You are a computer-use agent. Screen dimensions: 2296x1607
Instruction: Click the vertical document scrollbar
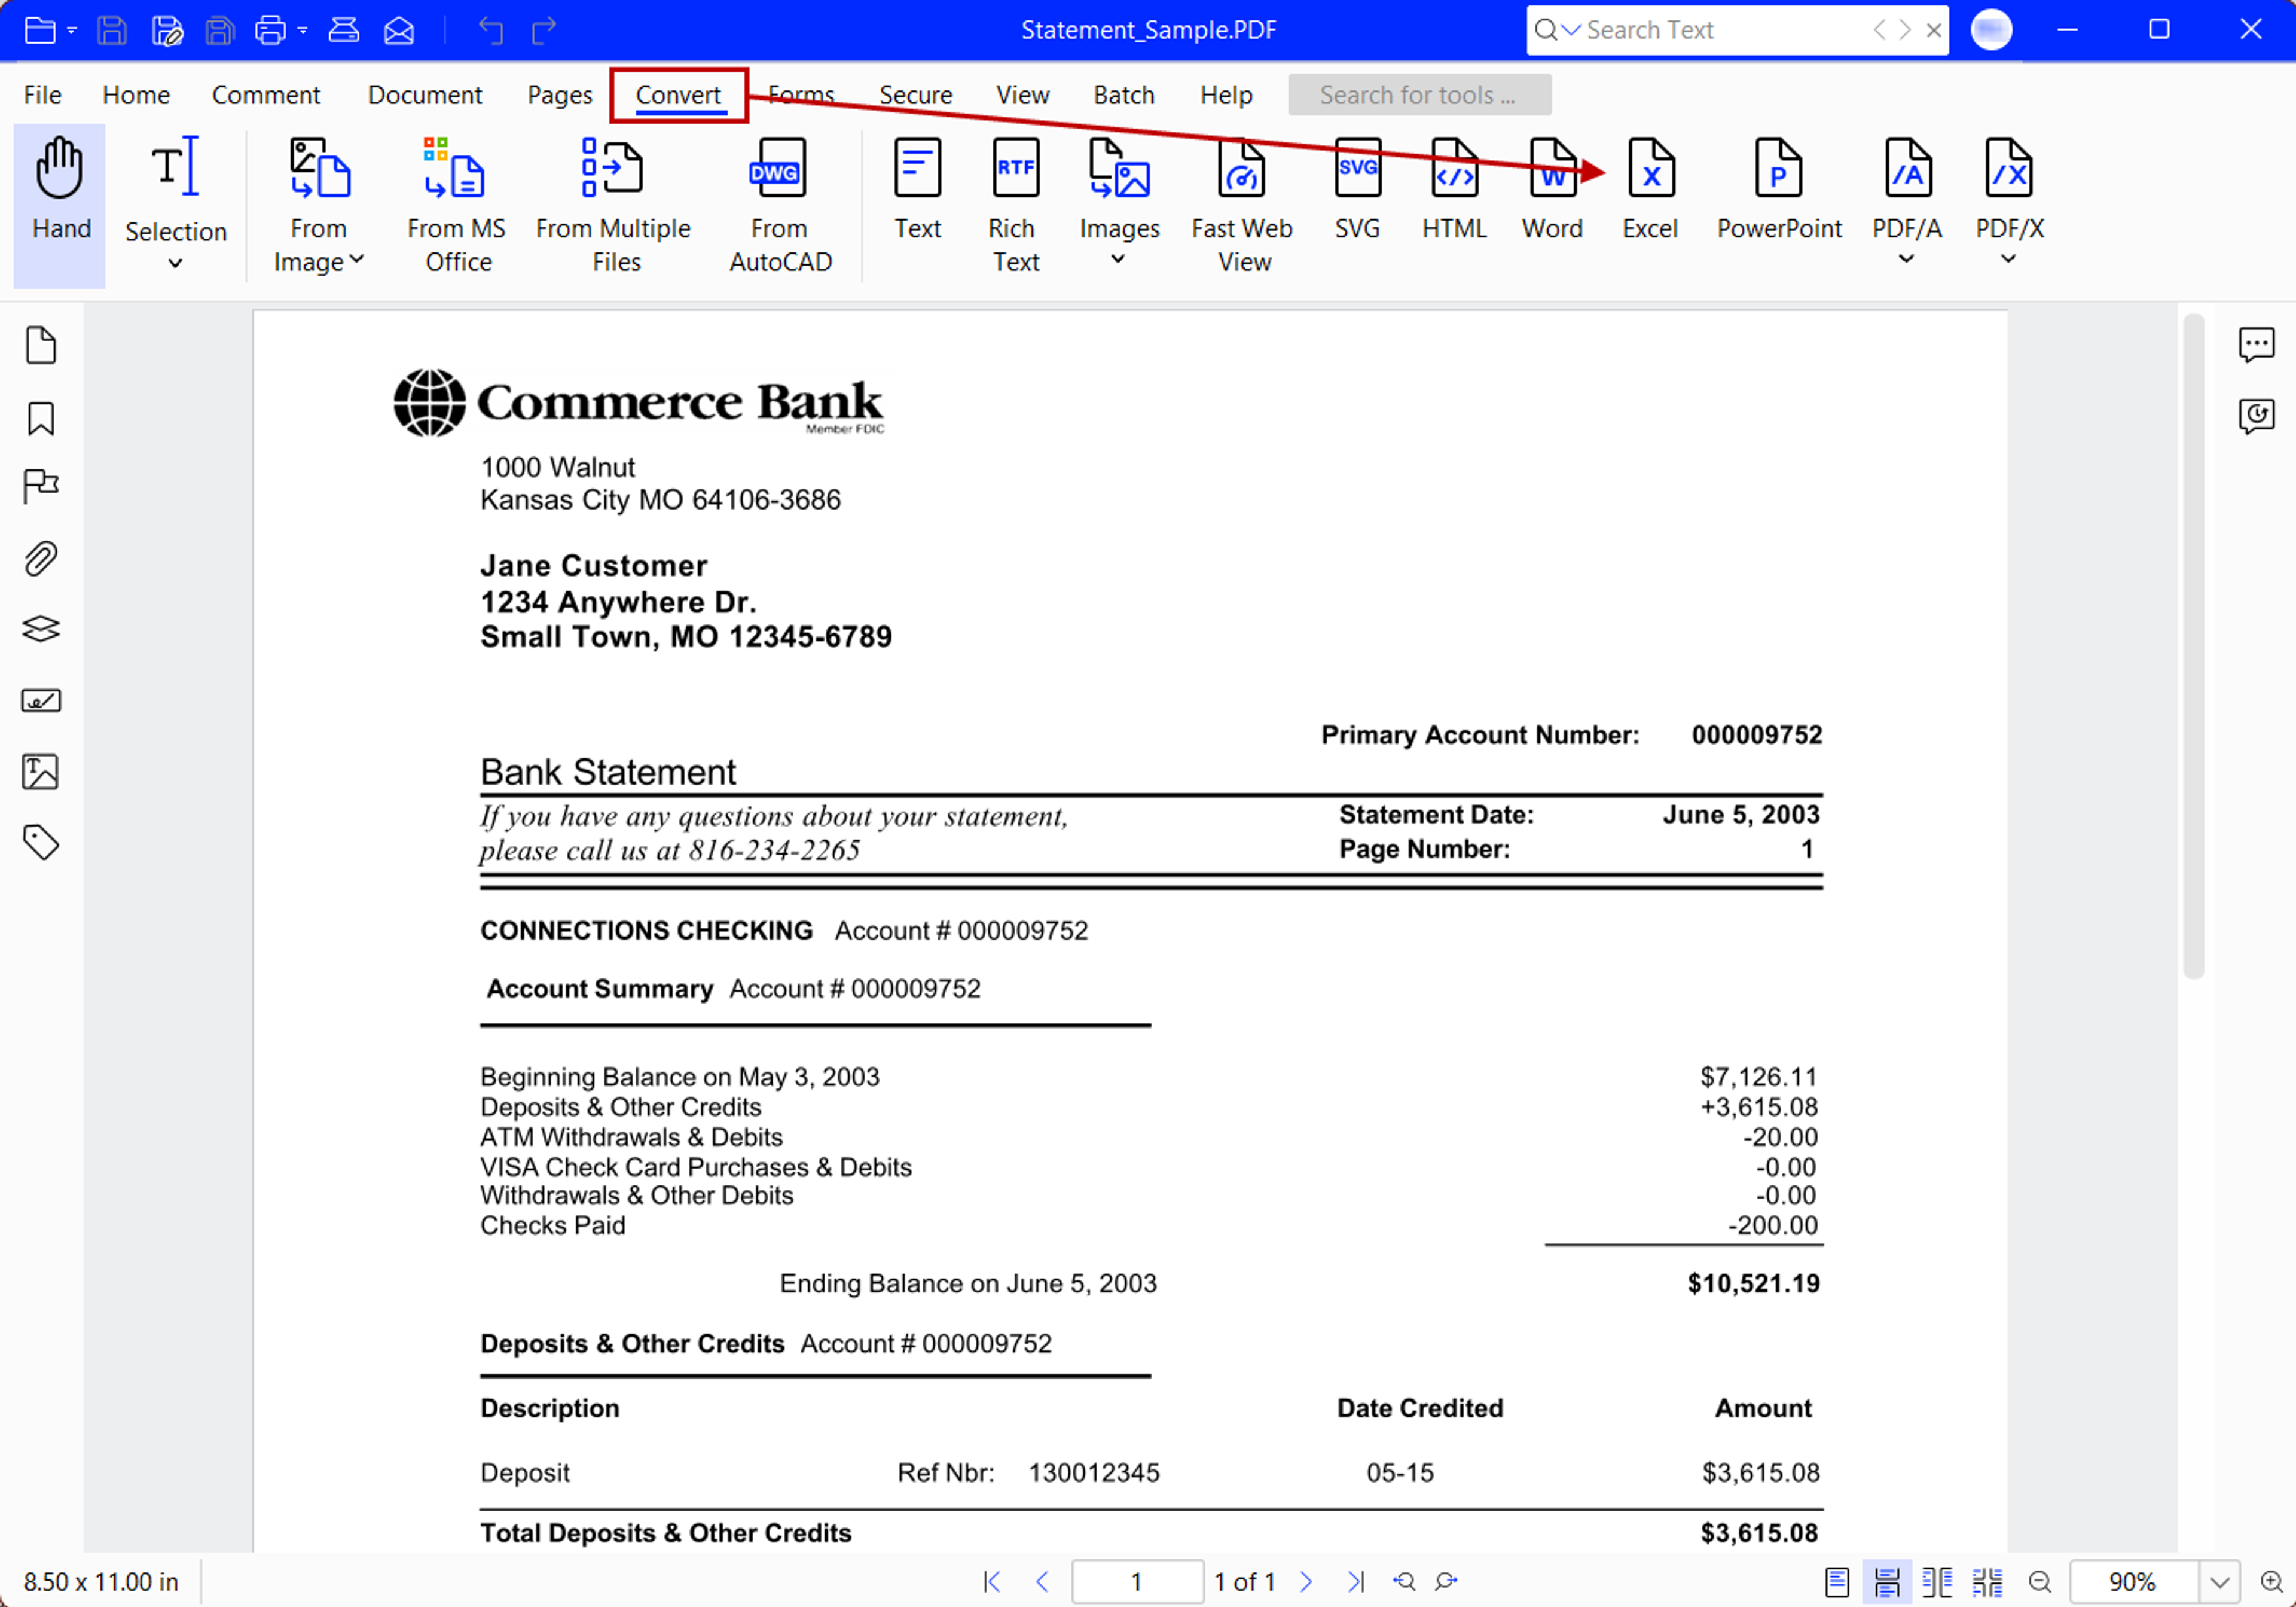[2193, 646]
